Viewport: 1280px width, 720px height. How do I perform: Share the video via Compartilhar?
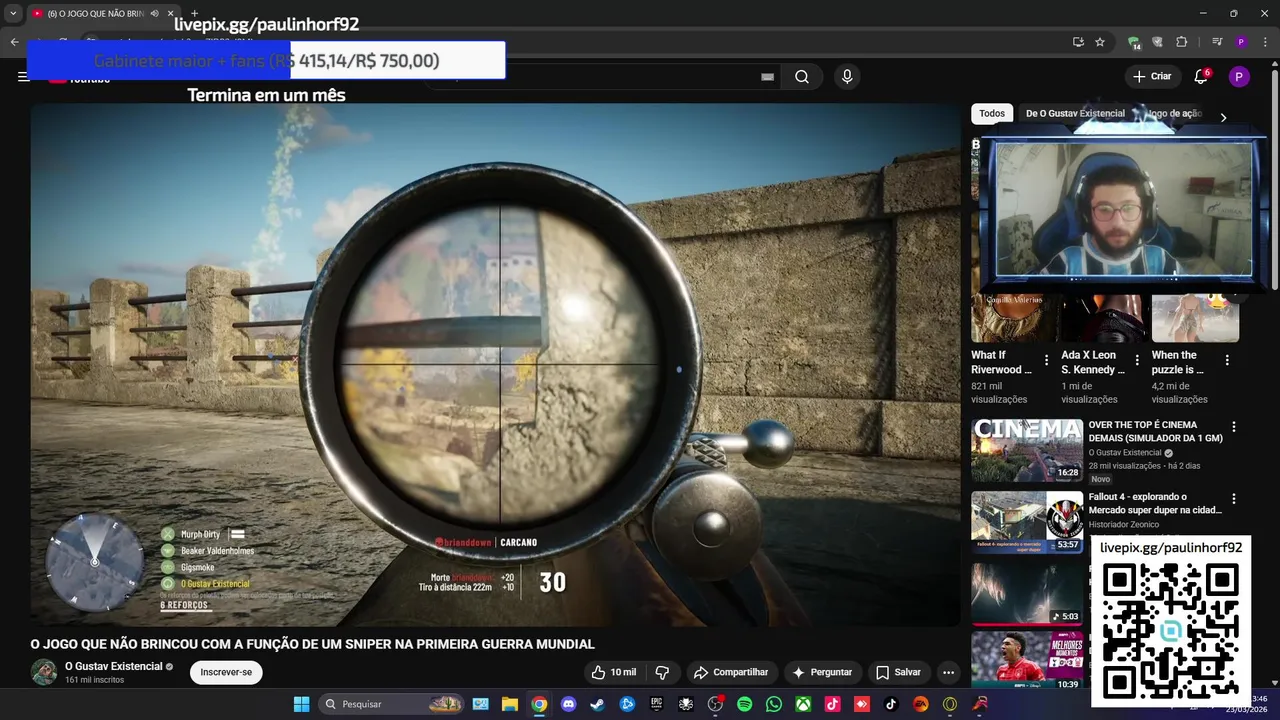coord(731,673)
